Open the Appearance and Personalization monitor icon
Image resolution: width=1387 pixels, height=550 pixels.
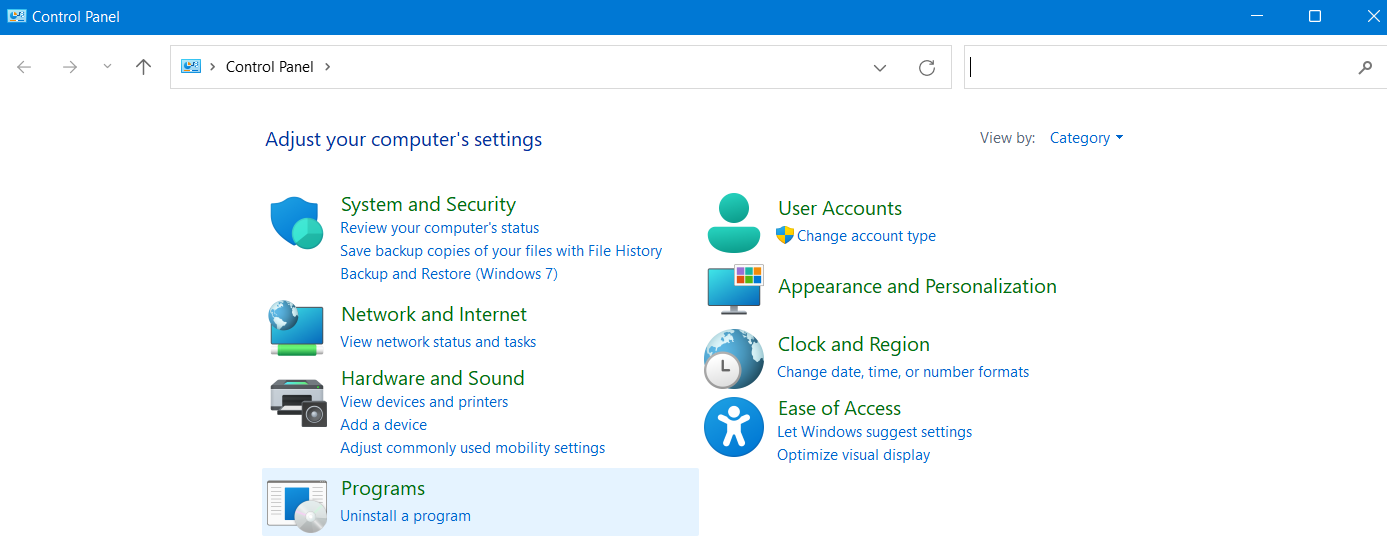click(735, 289)
